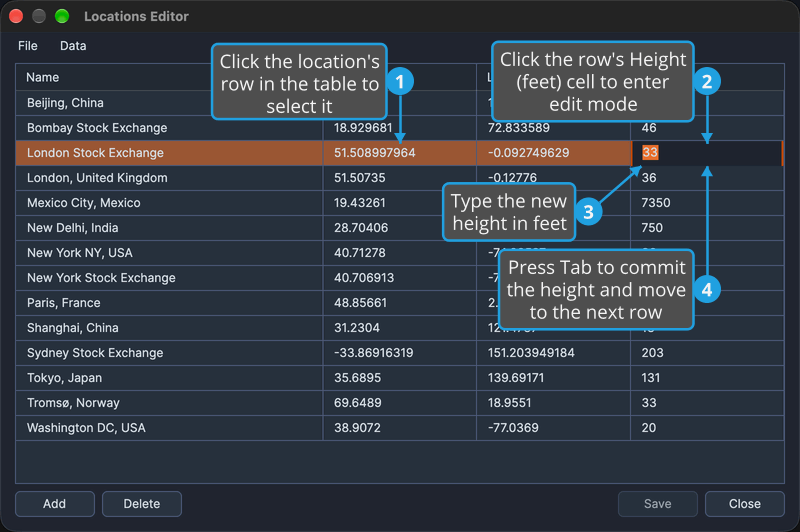Select the London, United Kingdom row
Viewport: 800px width, 532px height.
399,178
